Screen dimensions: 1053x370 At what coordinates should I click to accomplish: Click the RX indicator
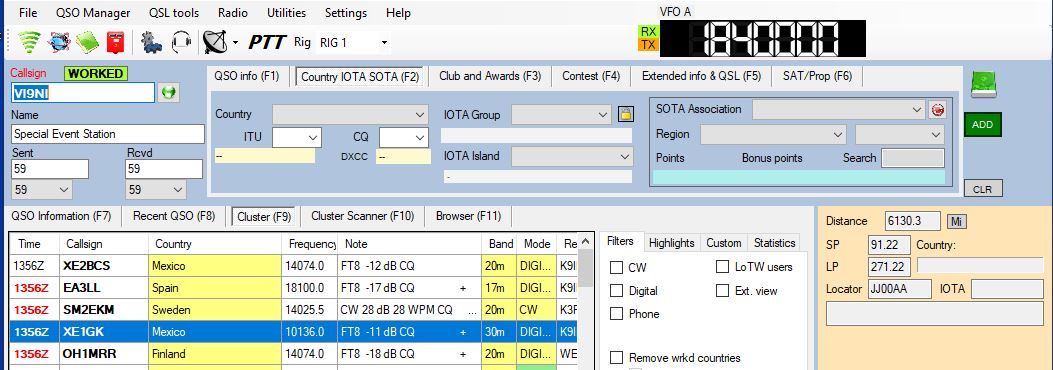click(x=648, y=32)
